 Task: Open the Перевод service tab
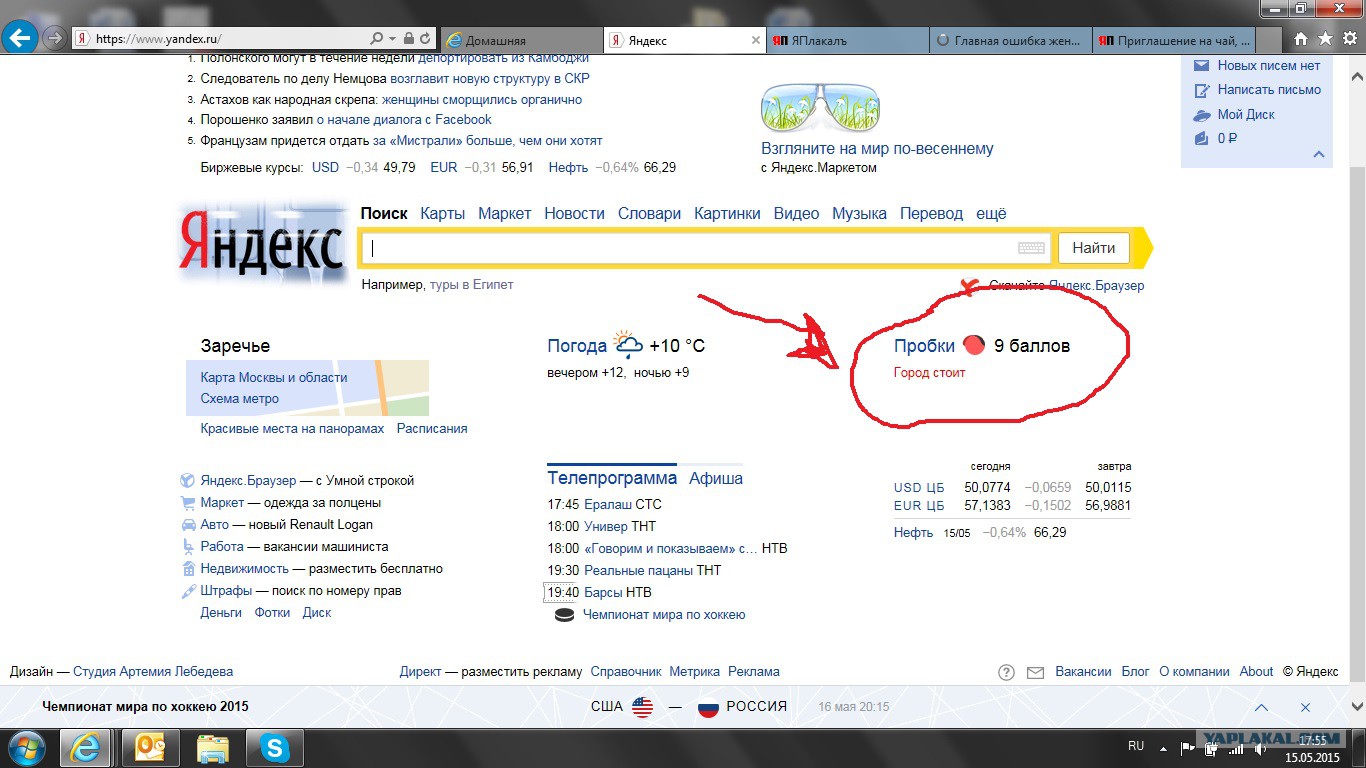[931, 213]
